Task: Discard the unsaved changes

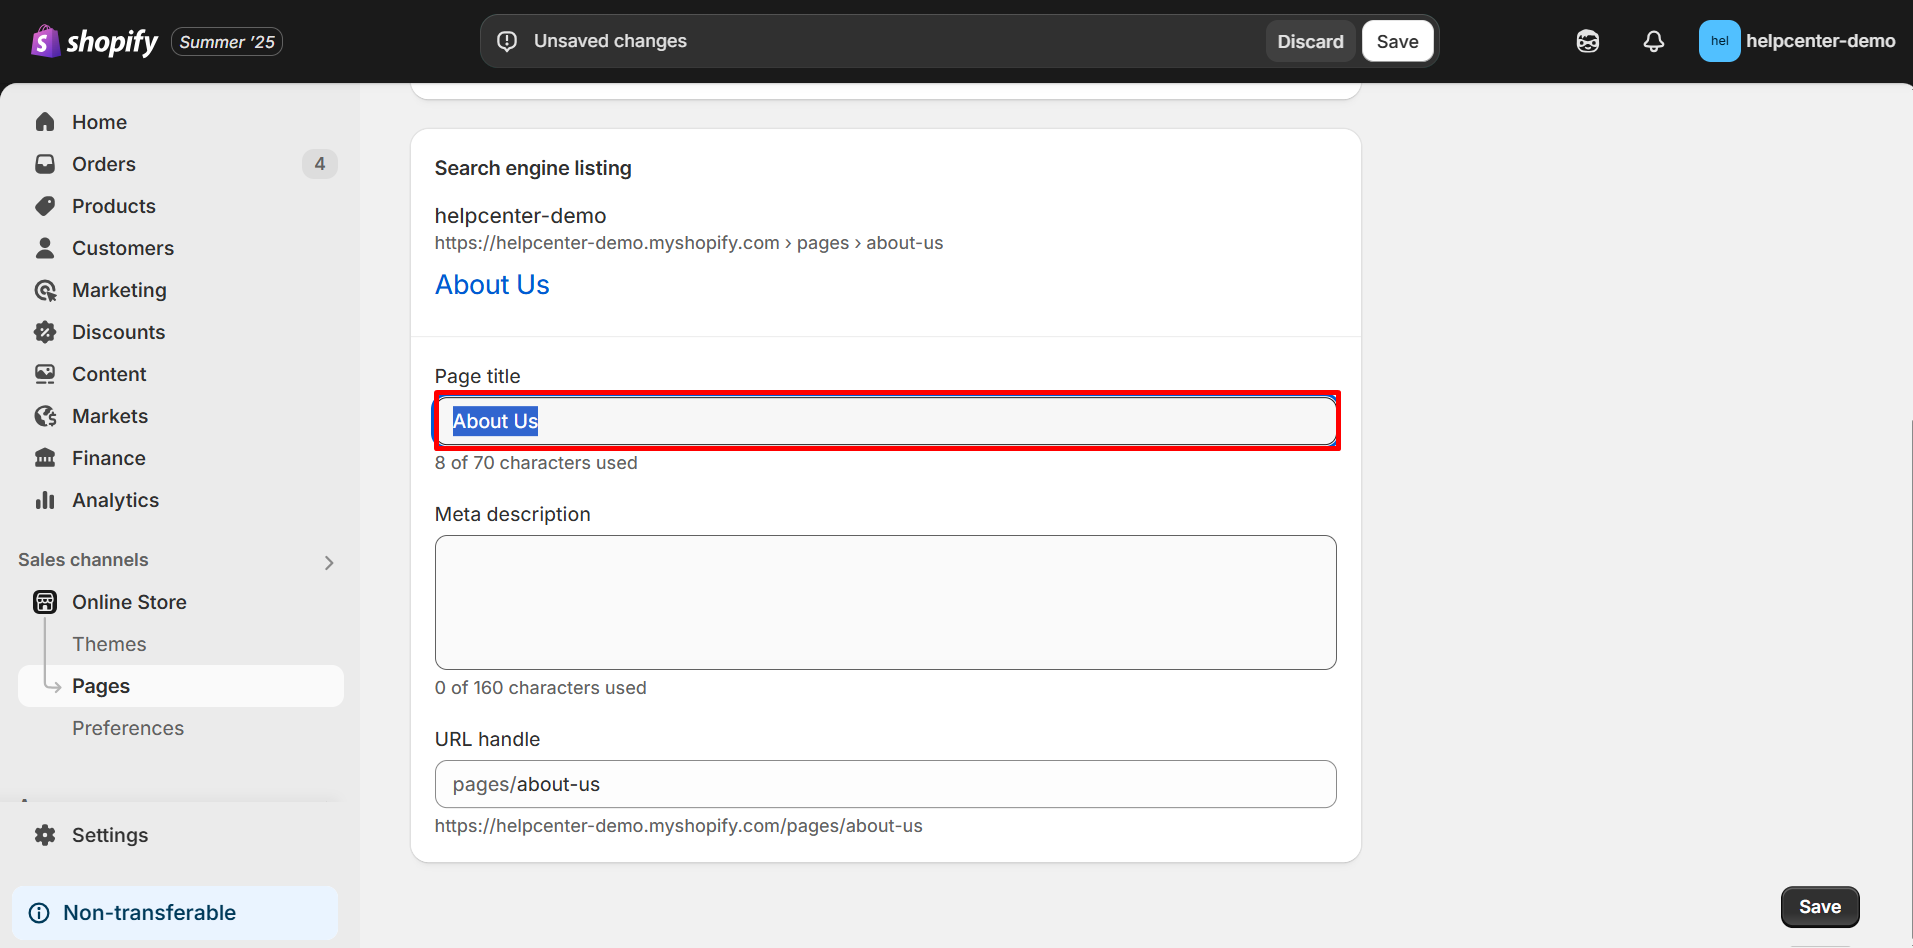Action: pyautogui.click(x=1309, y=41)
